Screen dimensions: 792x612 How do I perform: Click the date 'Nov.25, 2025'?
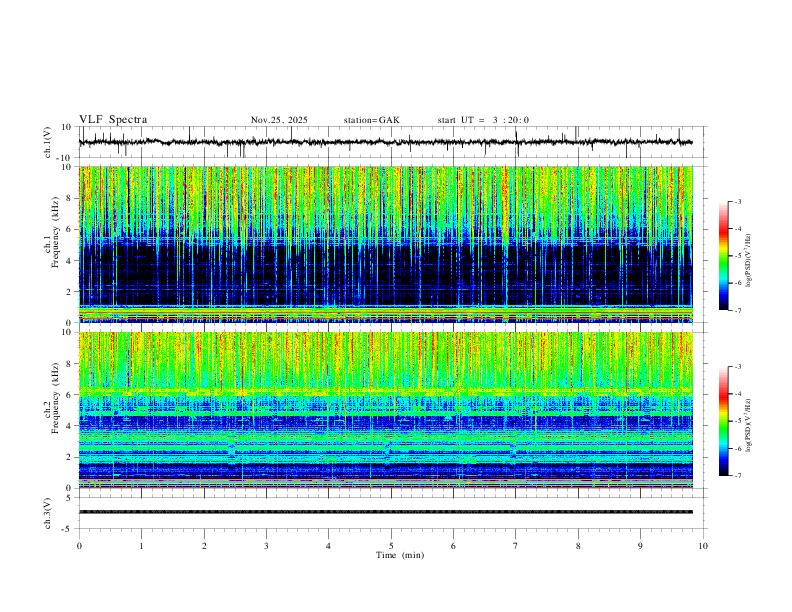click(x=279, y=120)
